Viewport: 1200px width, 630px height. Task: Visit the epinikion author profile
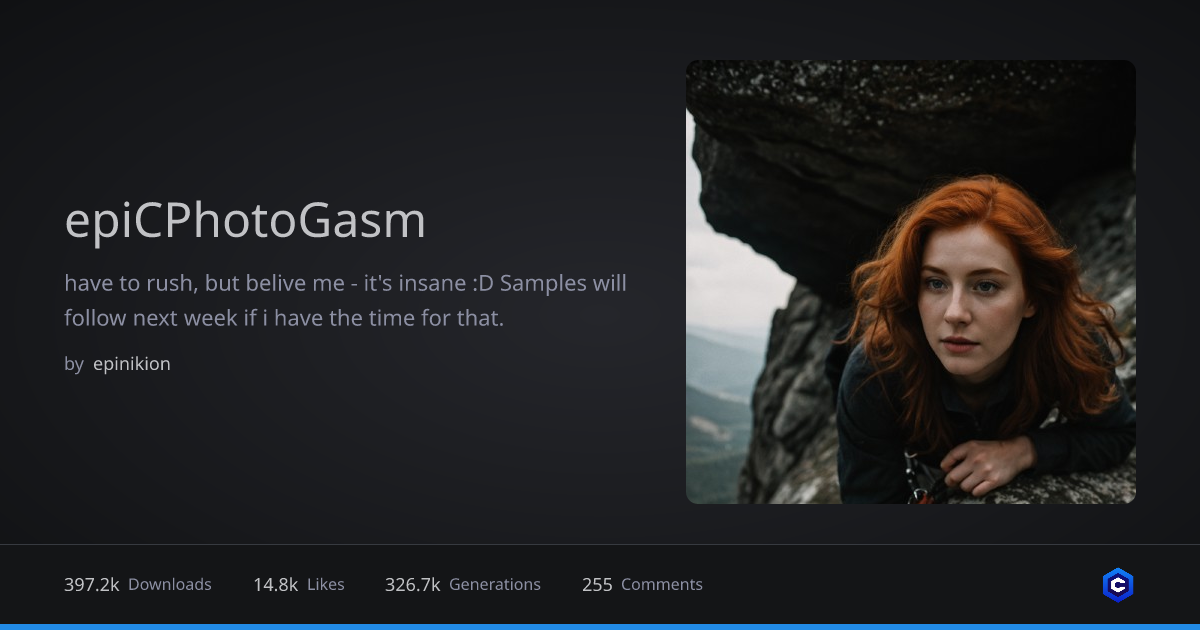[x=131, y=364]
